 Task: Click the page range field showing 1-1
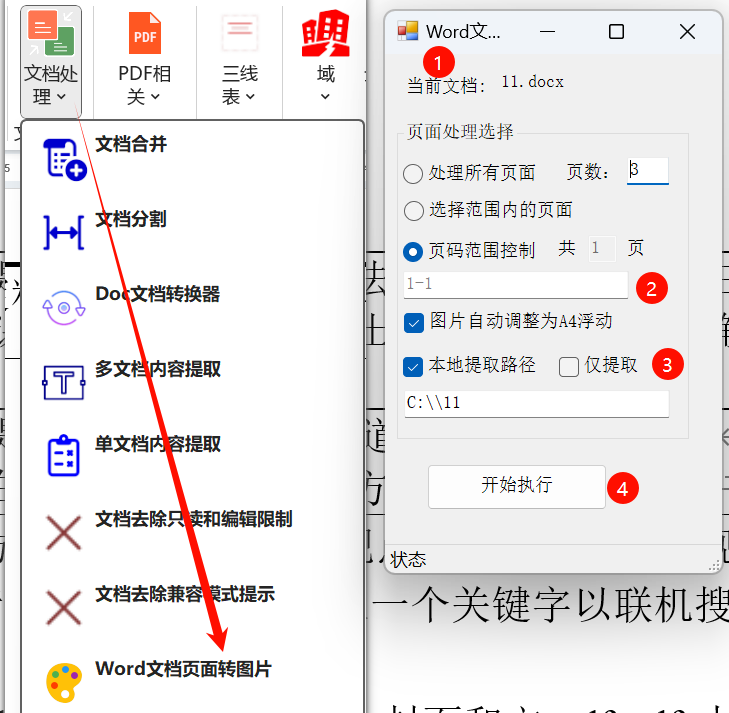click(516, 284)
